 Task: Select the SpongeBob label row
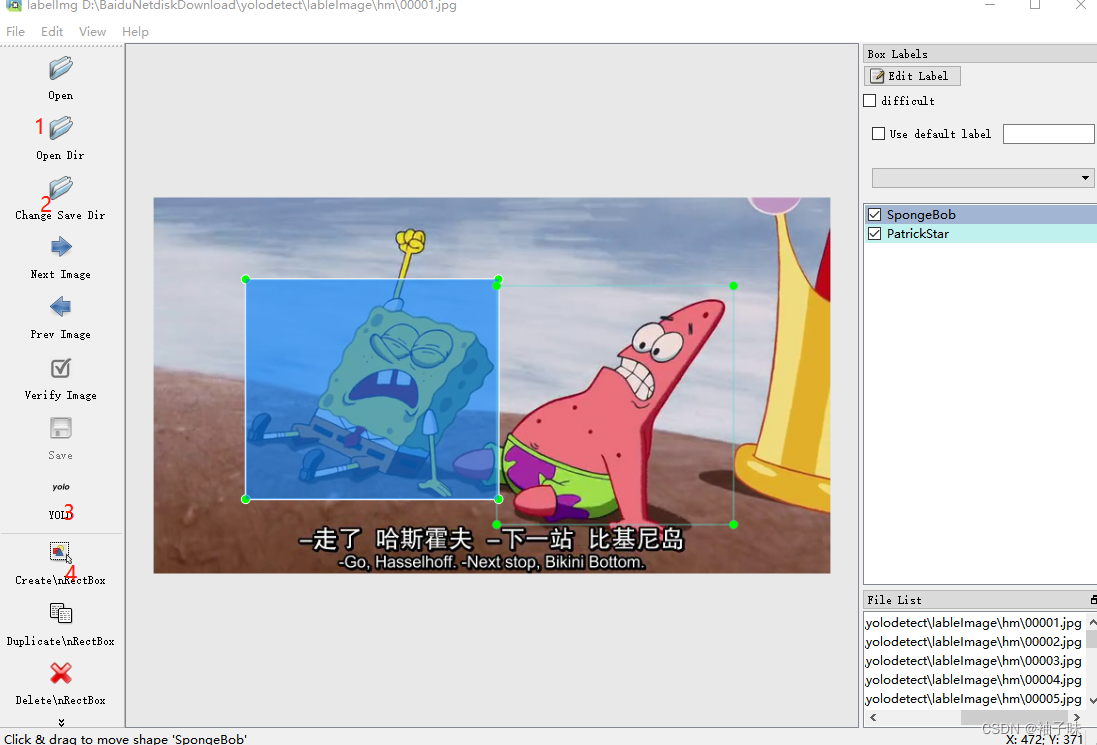click(981, 215)
